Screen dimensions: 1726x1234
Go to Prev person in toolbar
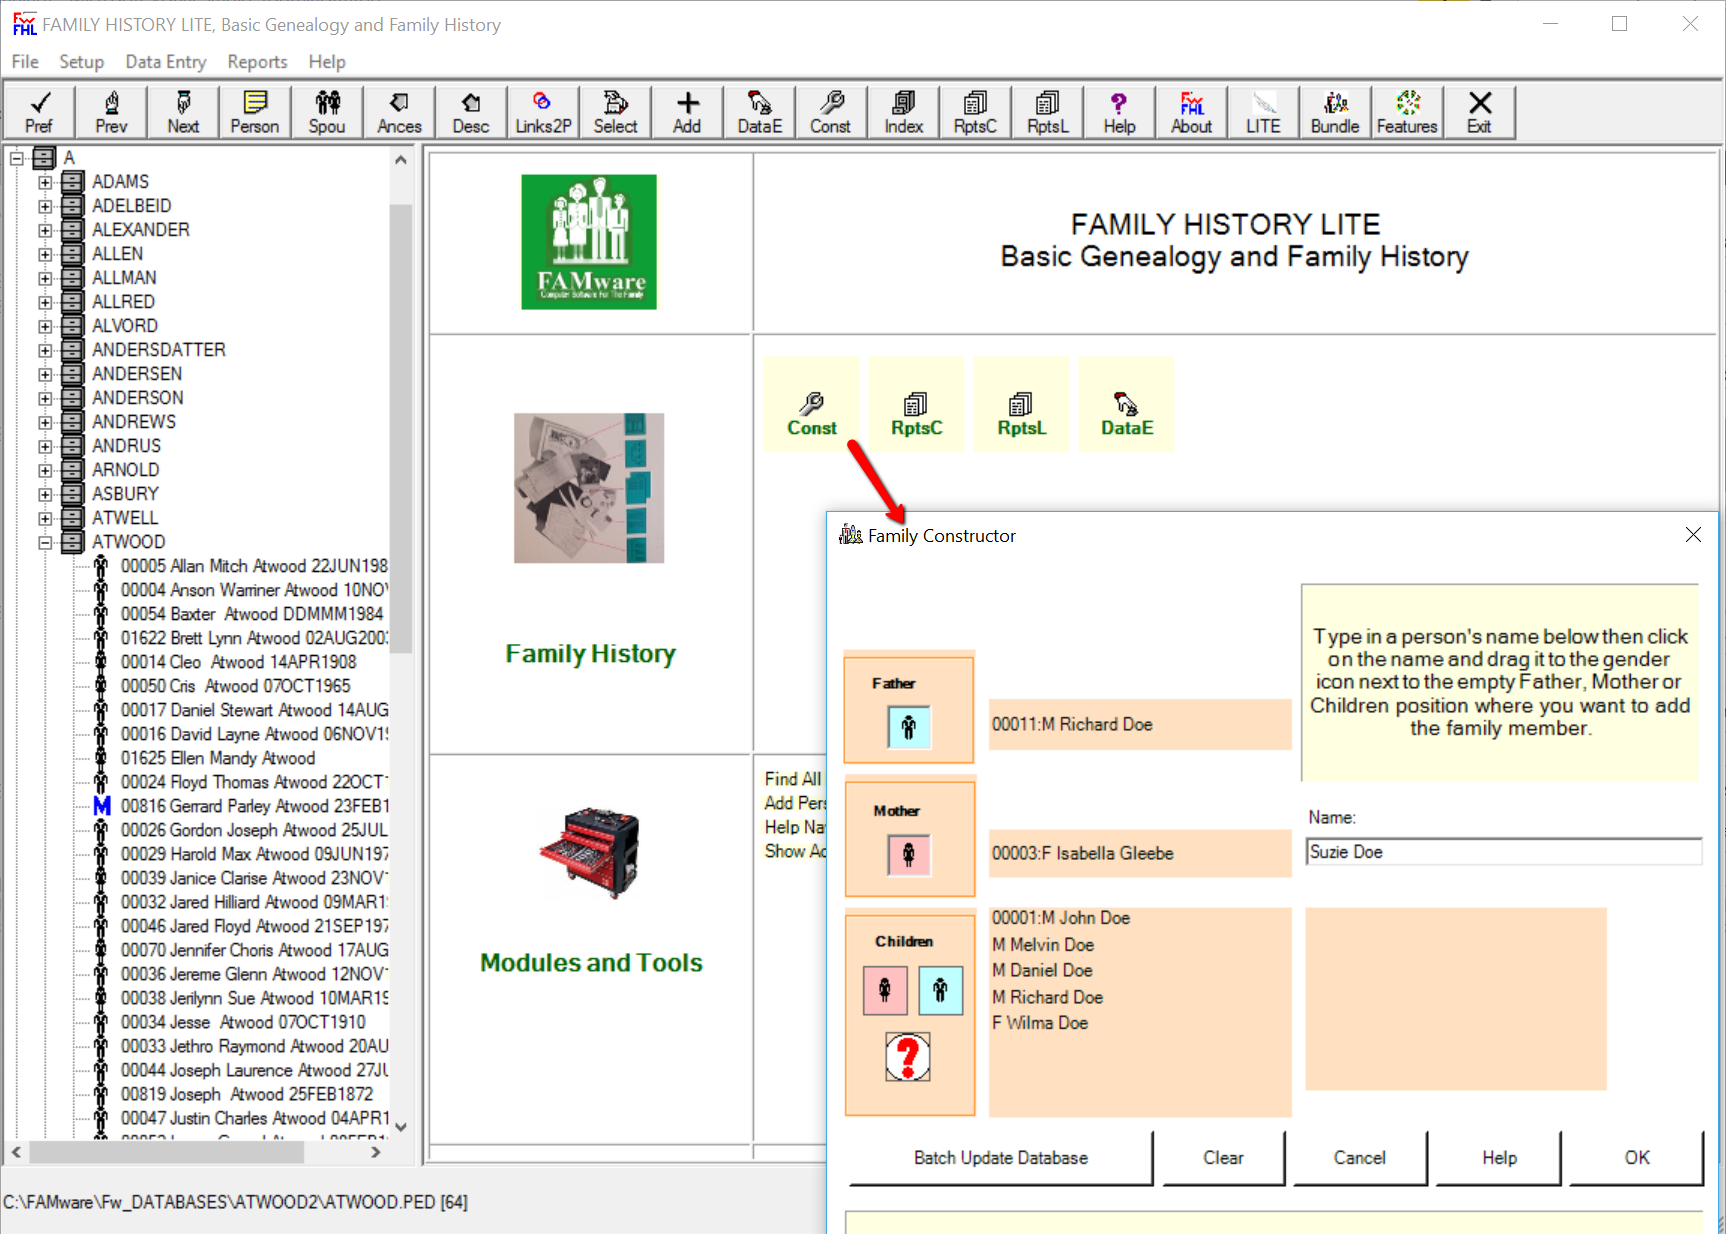111,112
